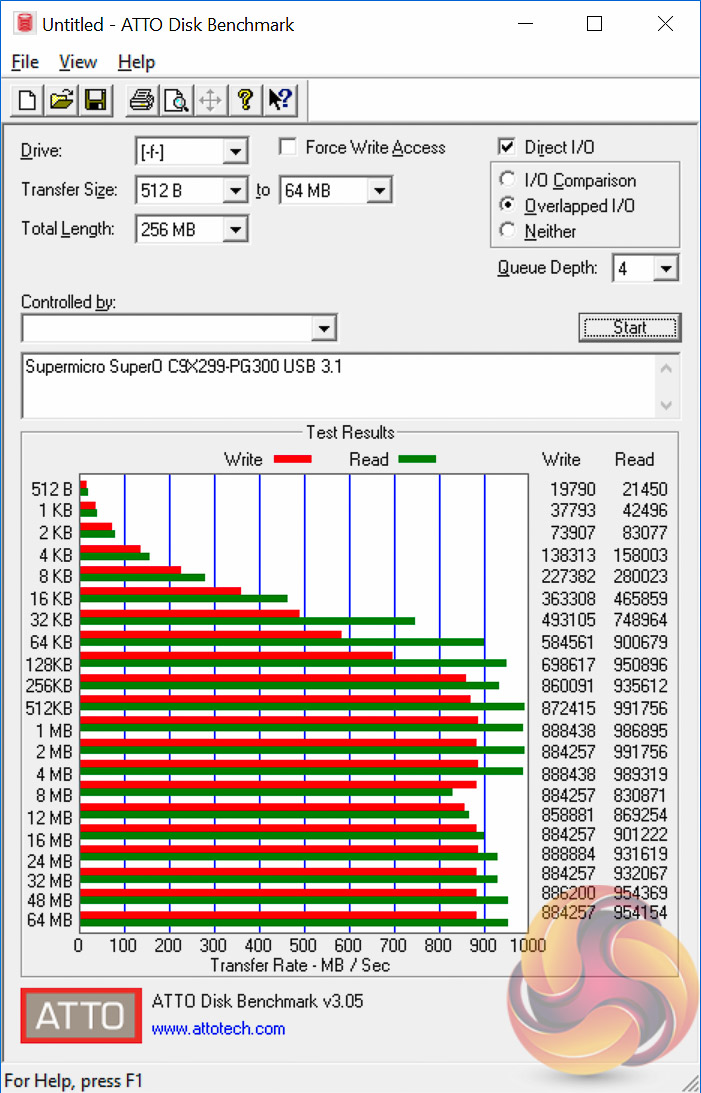Click 'ATTO Disk Benchmark v3.05' text

257,1002
